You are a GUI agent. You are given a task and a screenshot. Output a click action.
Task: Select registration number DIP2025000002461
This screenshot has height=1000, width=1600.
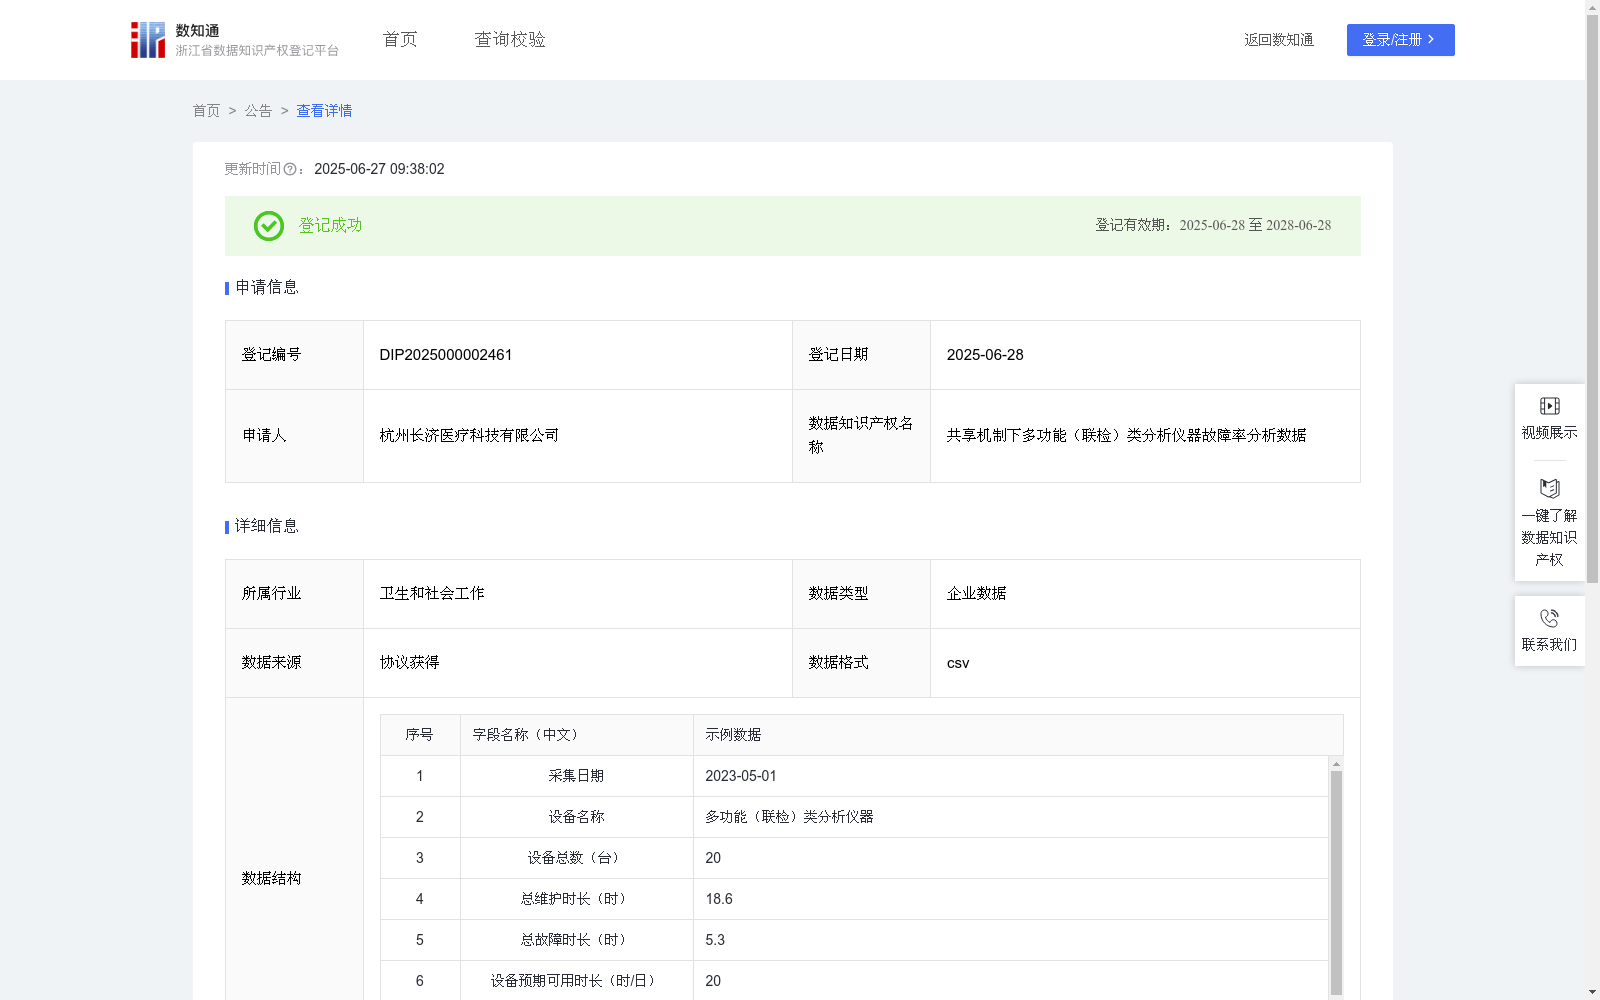pyautogui.click(x=446, y=355)
